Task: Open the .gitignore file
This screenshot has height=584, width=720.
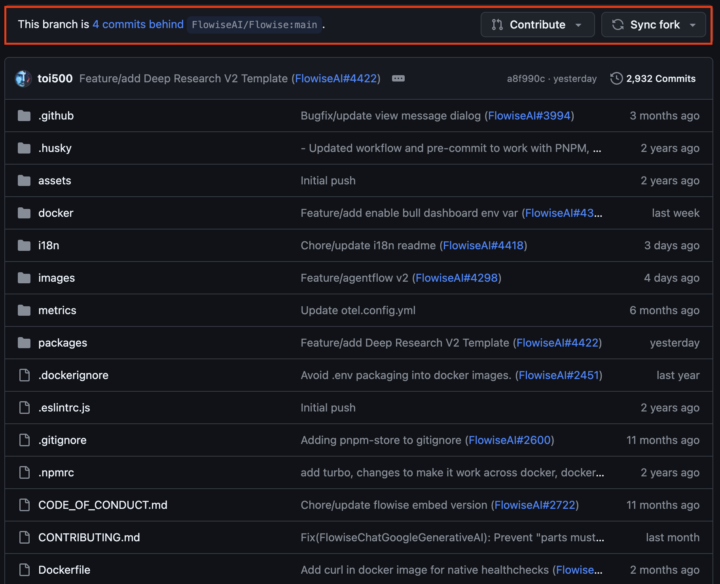Action: click(62, 440)
